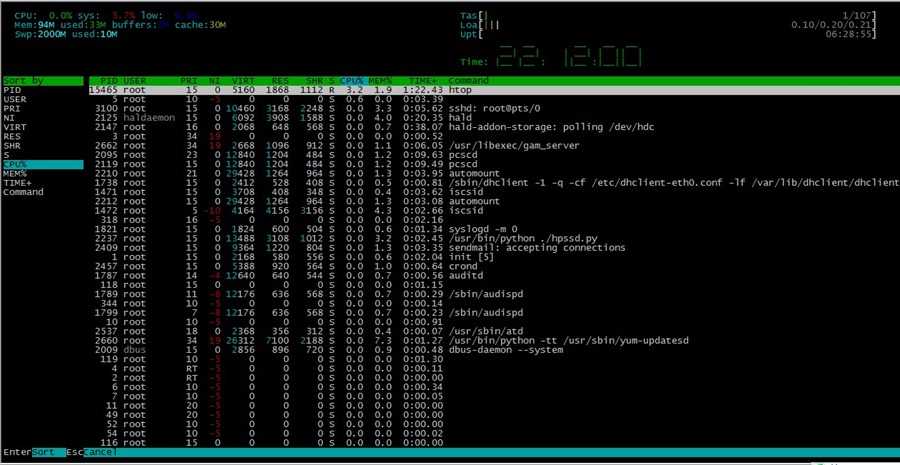Select pcscd process with PID 2095
This screenshot has width=900, height=465.
494,155
